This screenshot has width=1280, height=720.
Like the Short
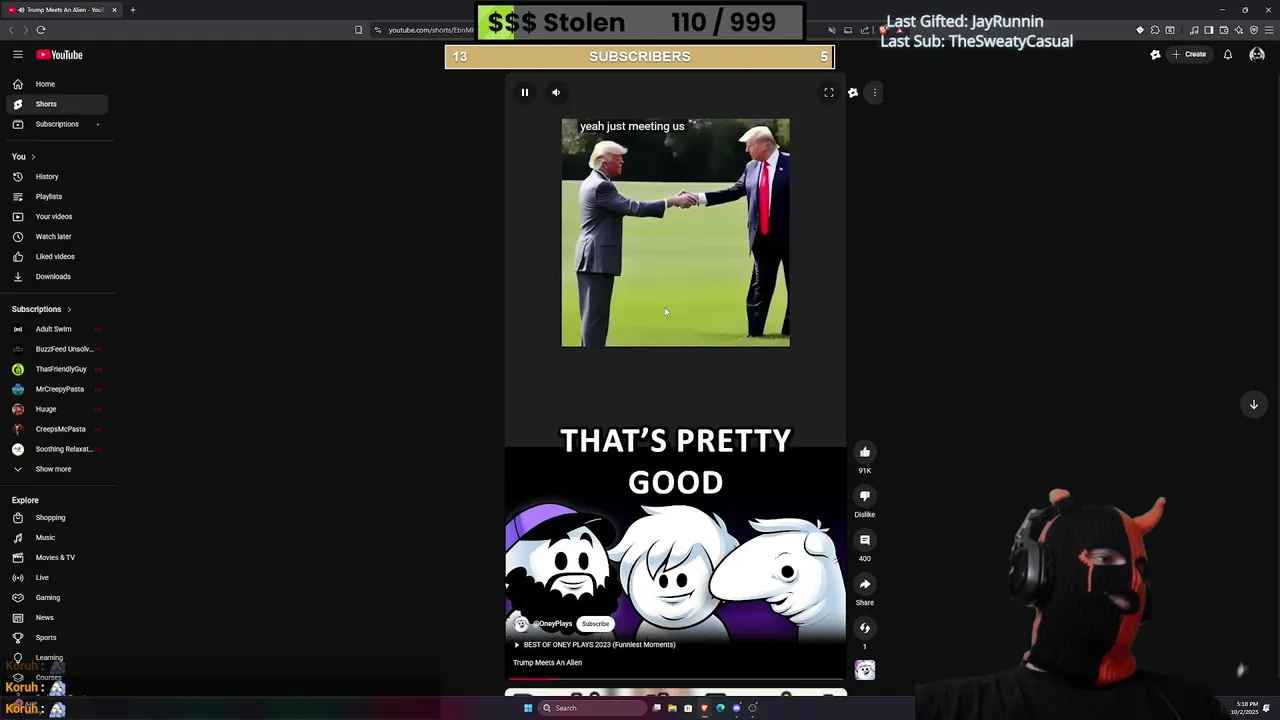tap(865, 452)
